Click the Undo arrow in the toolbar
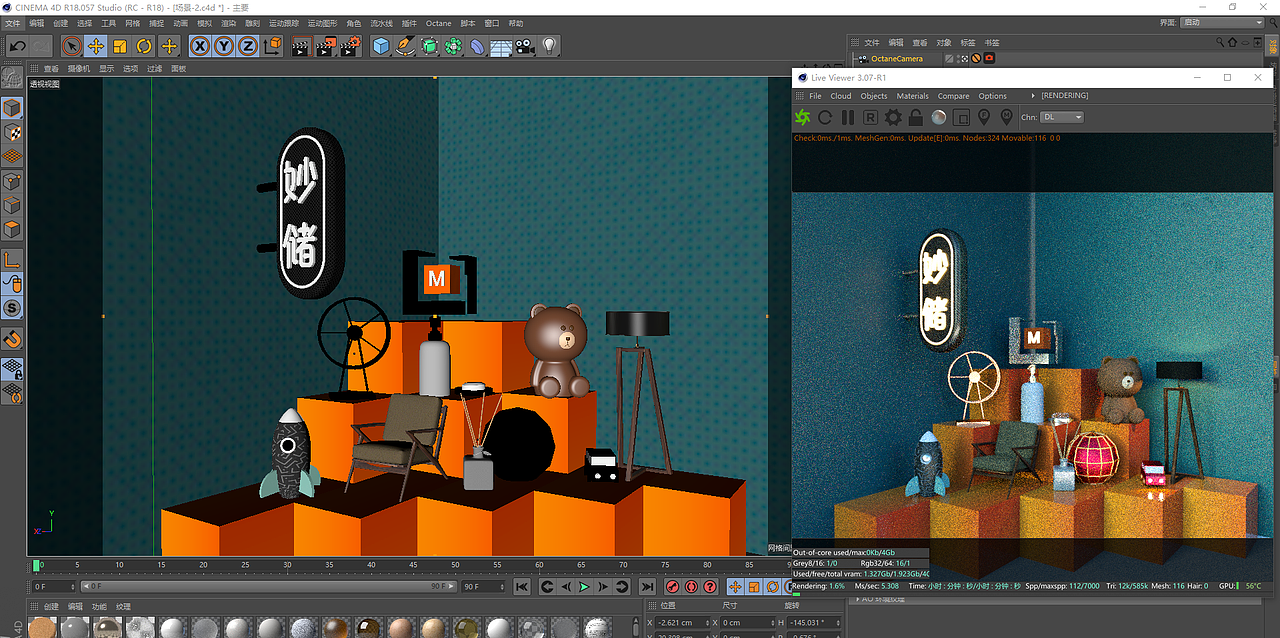 tap(17, 46)
